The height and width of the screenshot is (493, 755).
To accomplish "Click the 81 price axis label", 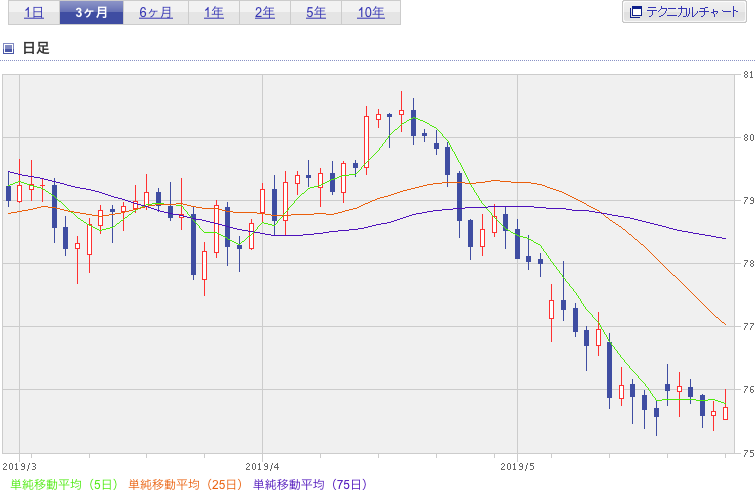I will 748,75.
